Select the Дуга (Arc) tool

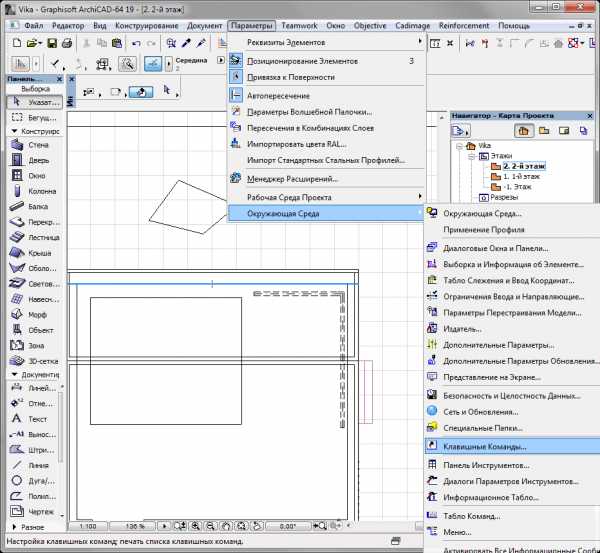tap(34, 481)
